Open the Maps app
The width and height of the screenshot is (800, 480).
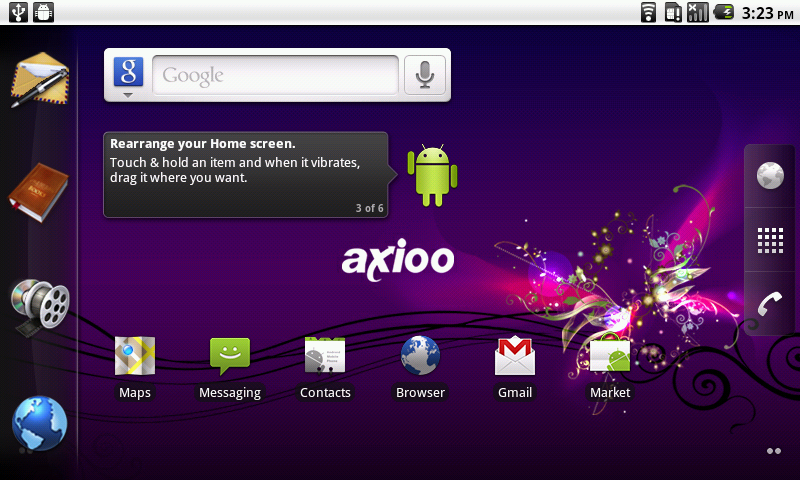click(x=135, y=367)
